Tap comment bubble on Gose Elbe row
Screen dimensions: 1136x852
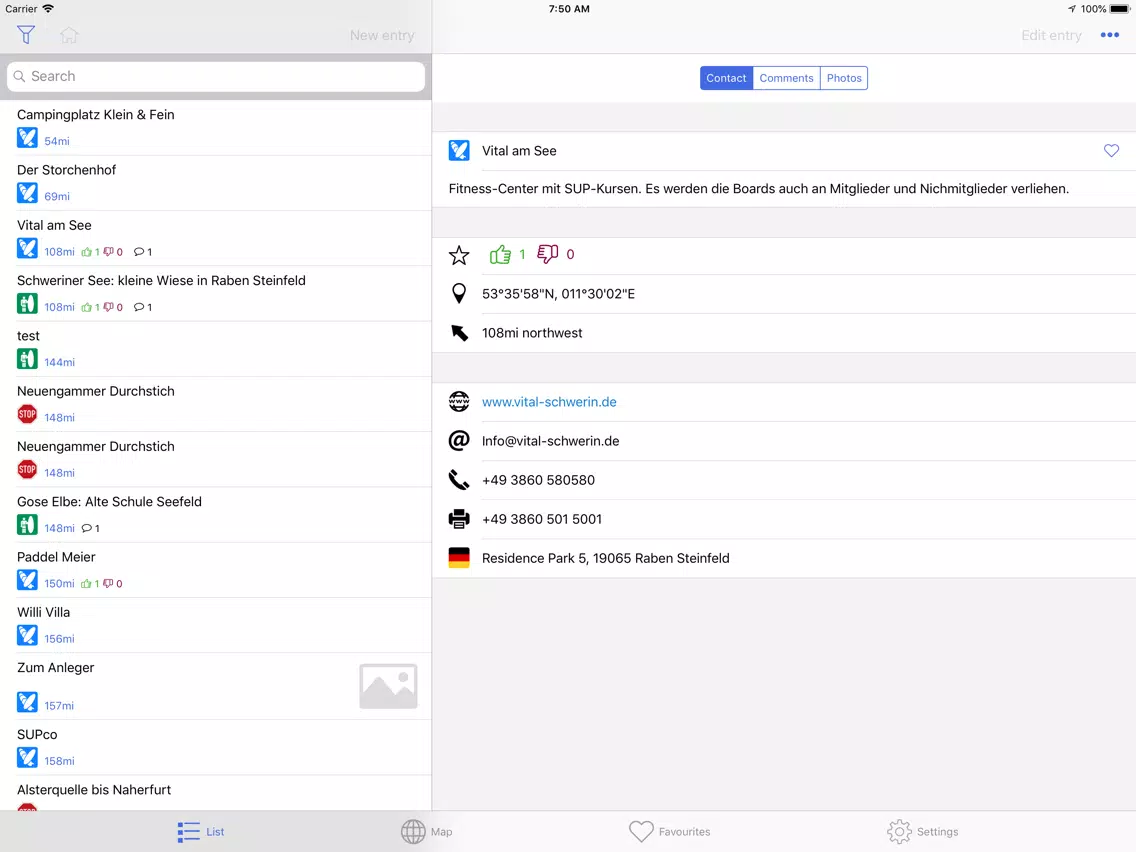[x=87, y=528]
